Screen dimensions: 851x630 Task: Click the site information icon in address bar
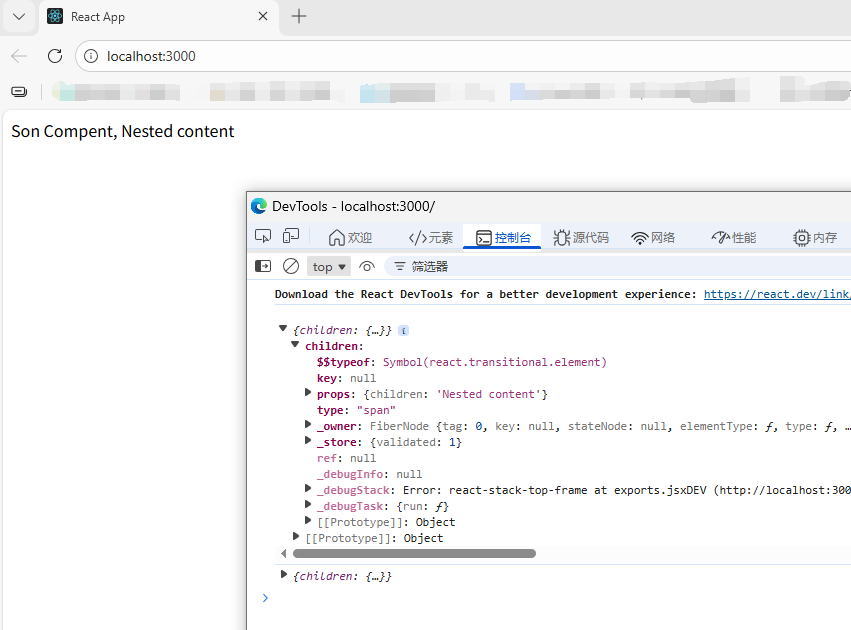[x=91, y=56]
